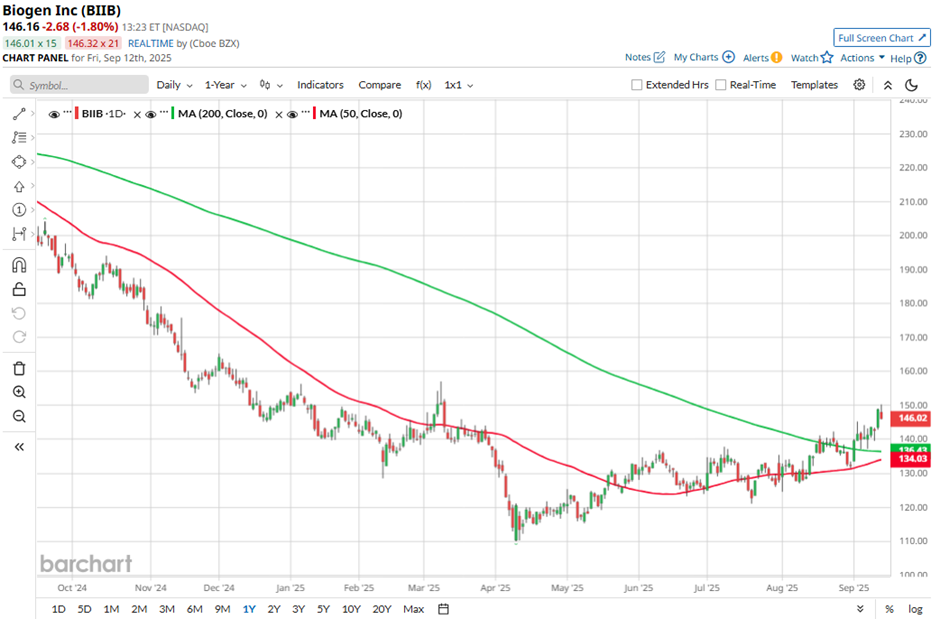
Task: Click the Symbol search field
Action: pyautogui.click(x=79, y=85)
